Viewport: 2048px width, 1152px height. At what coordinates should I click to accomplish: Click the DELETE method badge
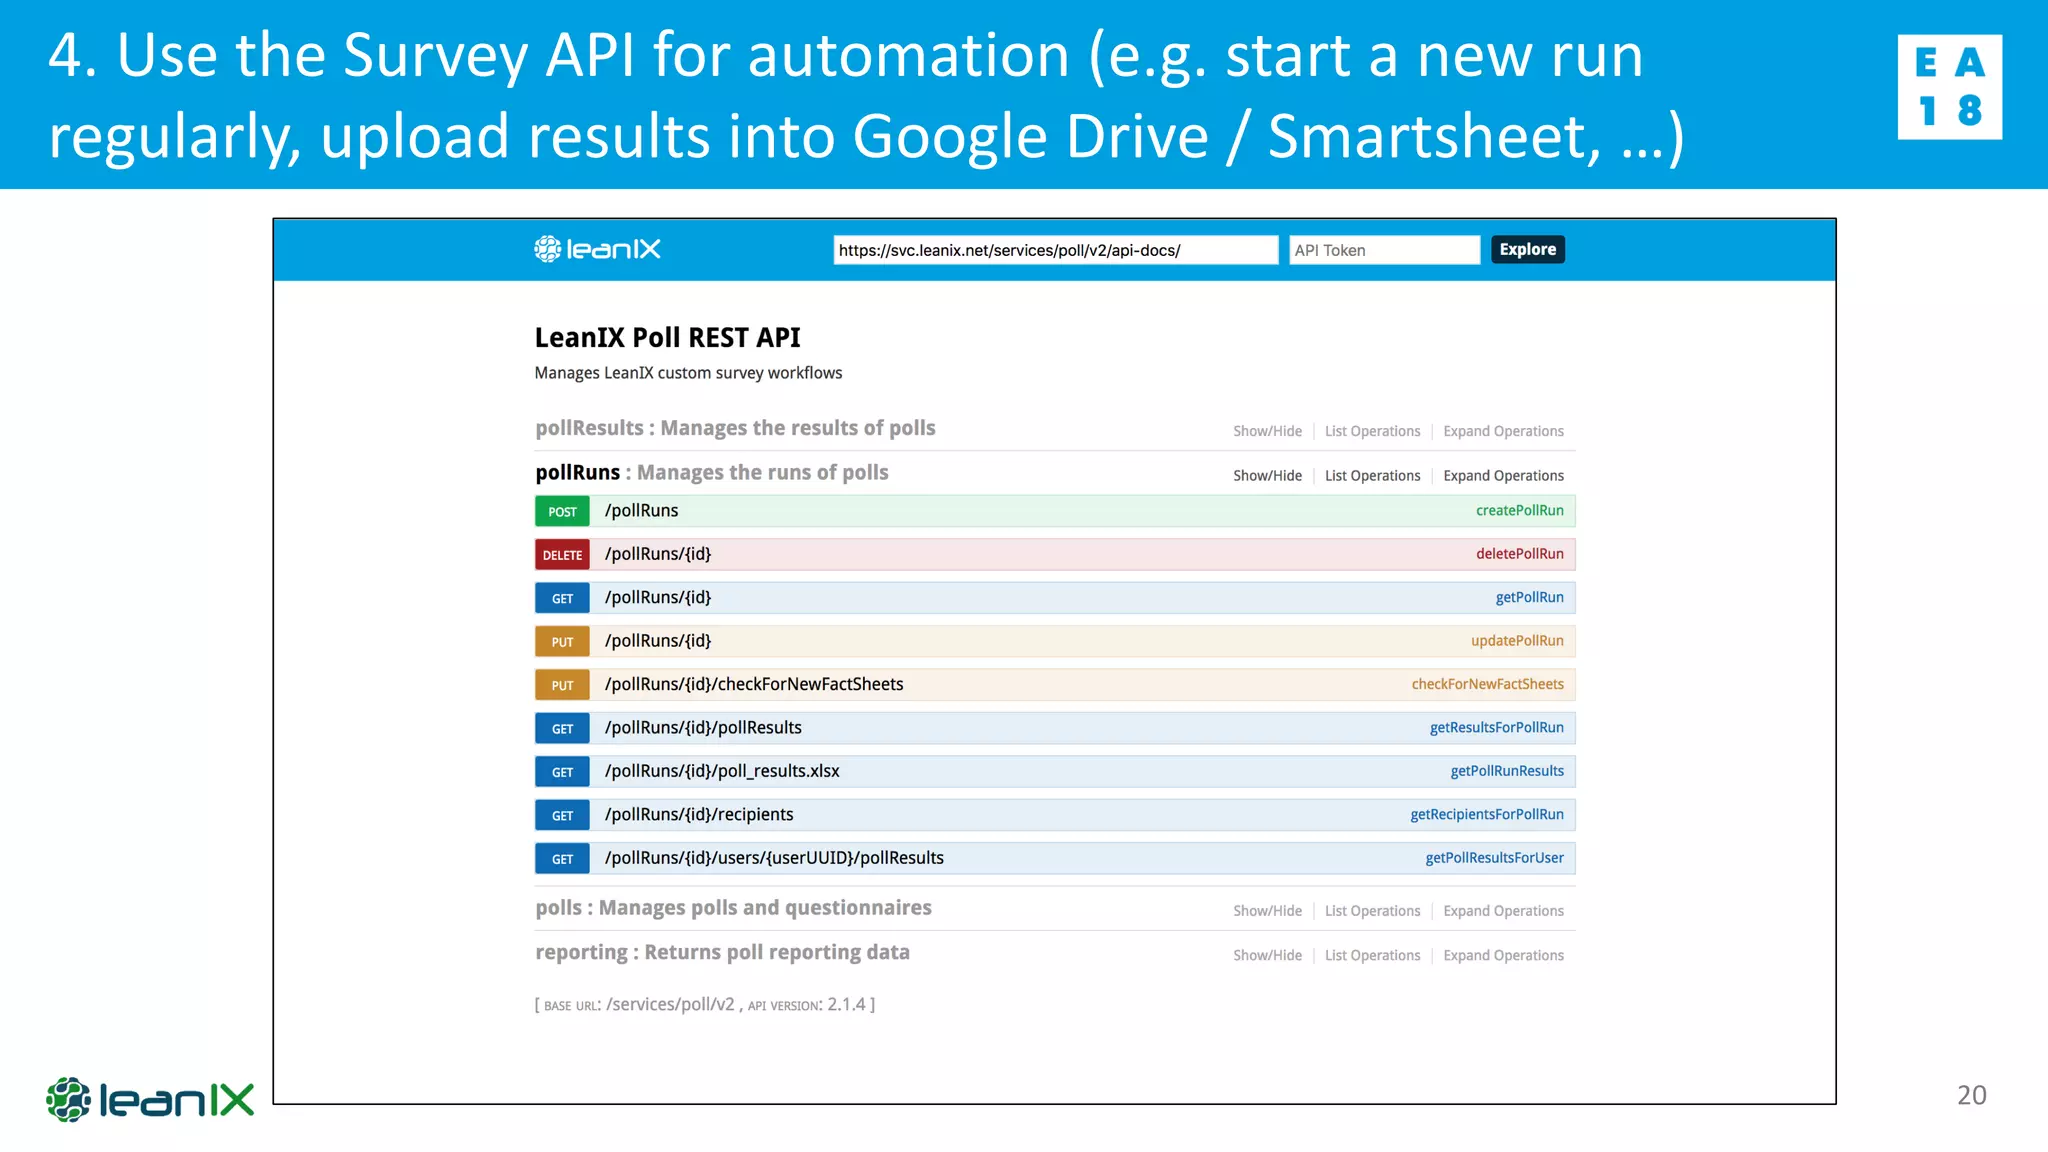click(x=562, y=555)
